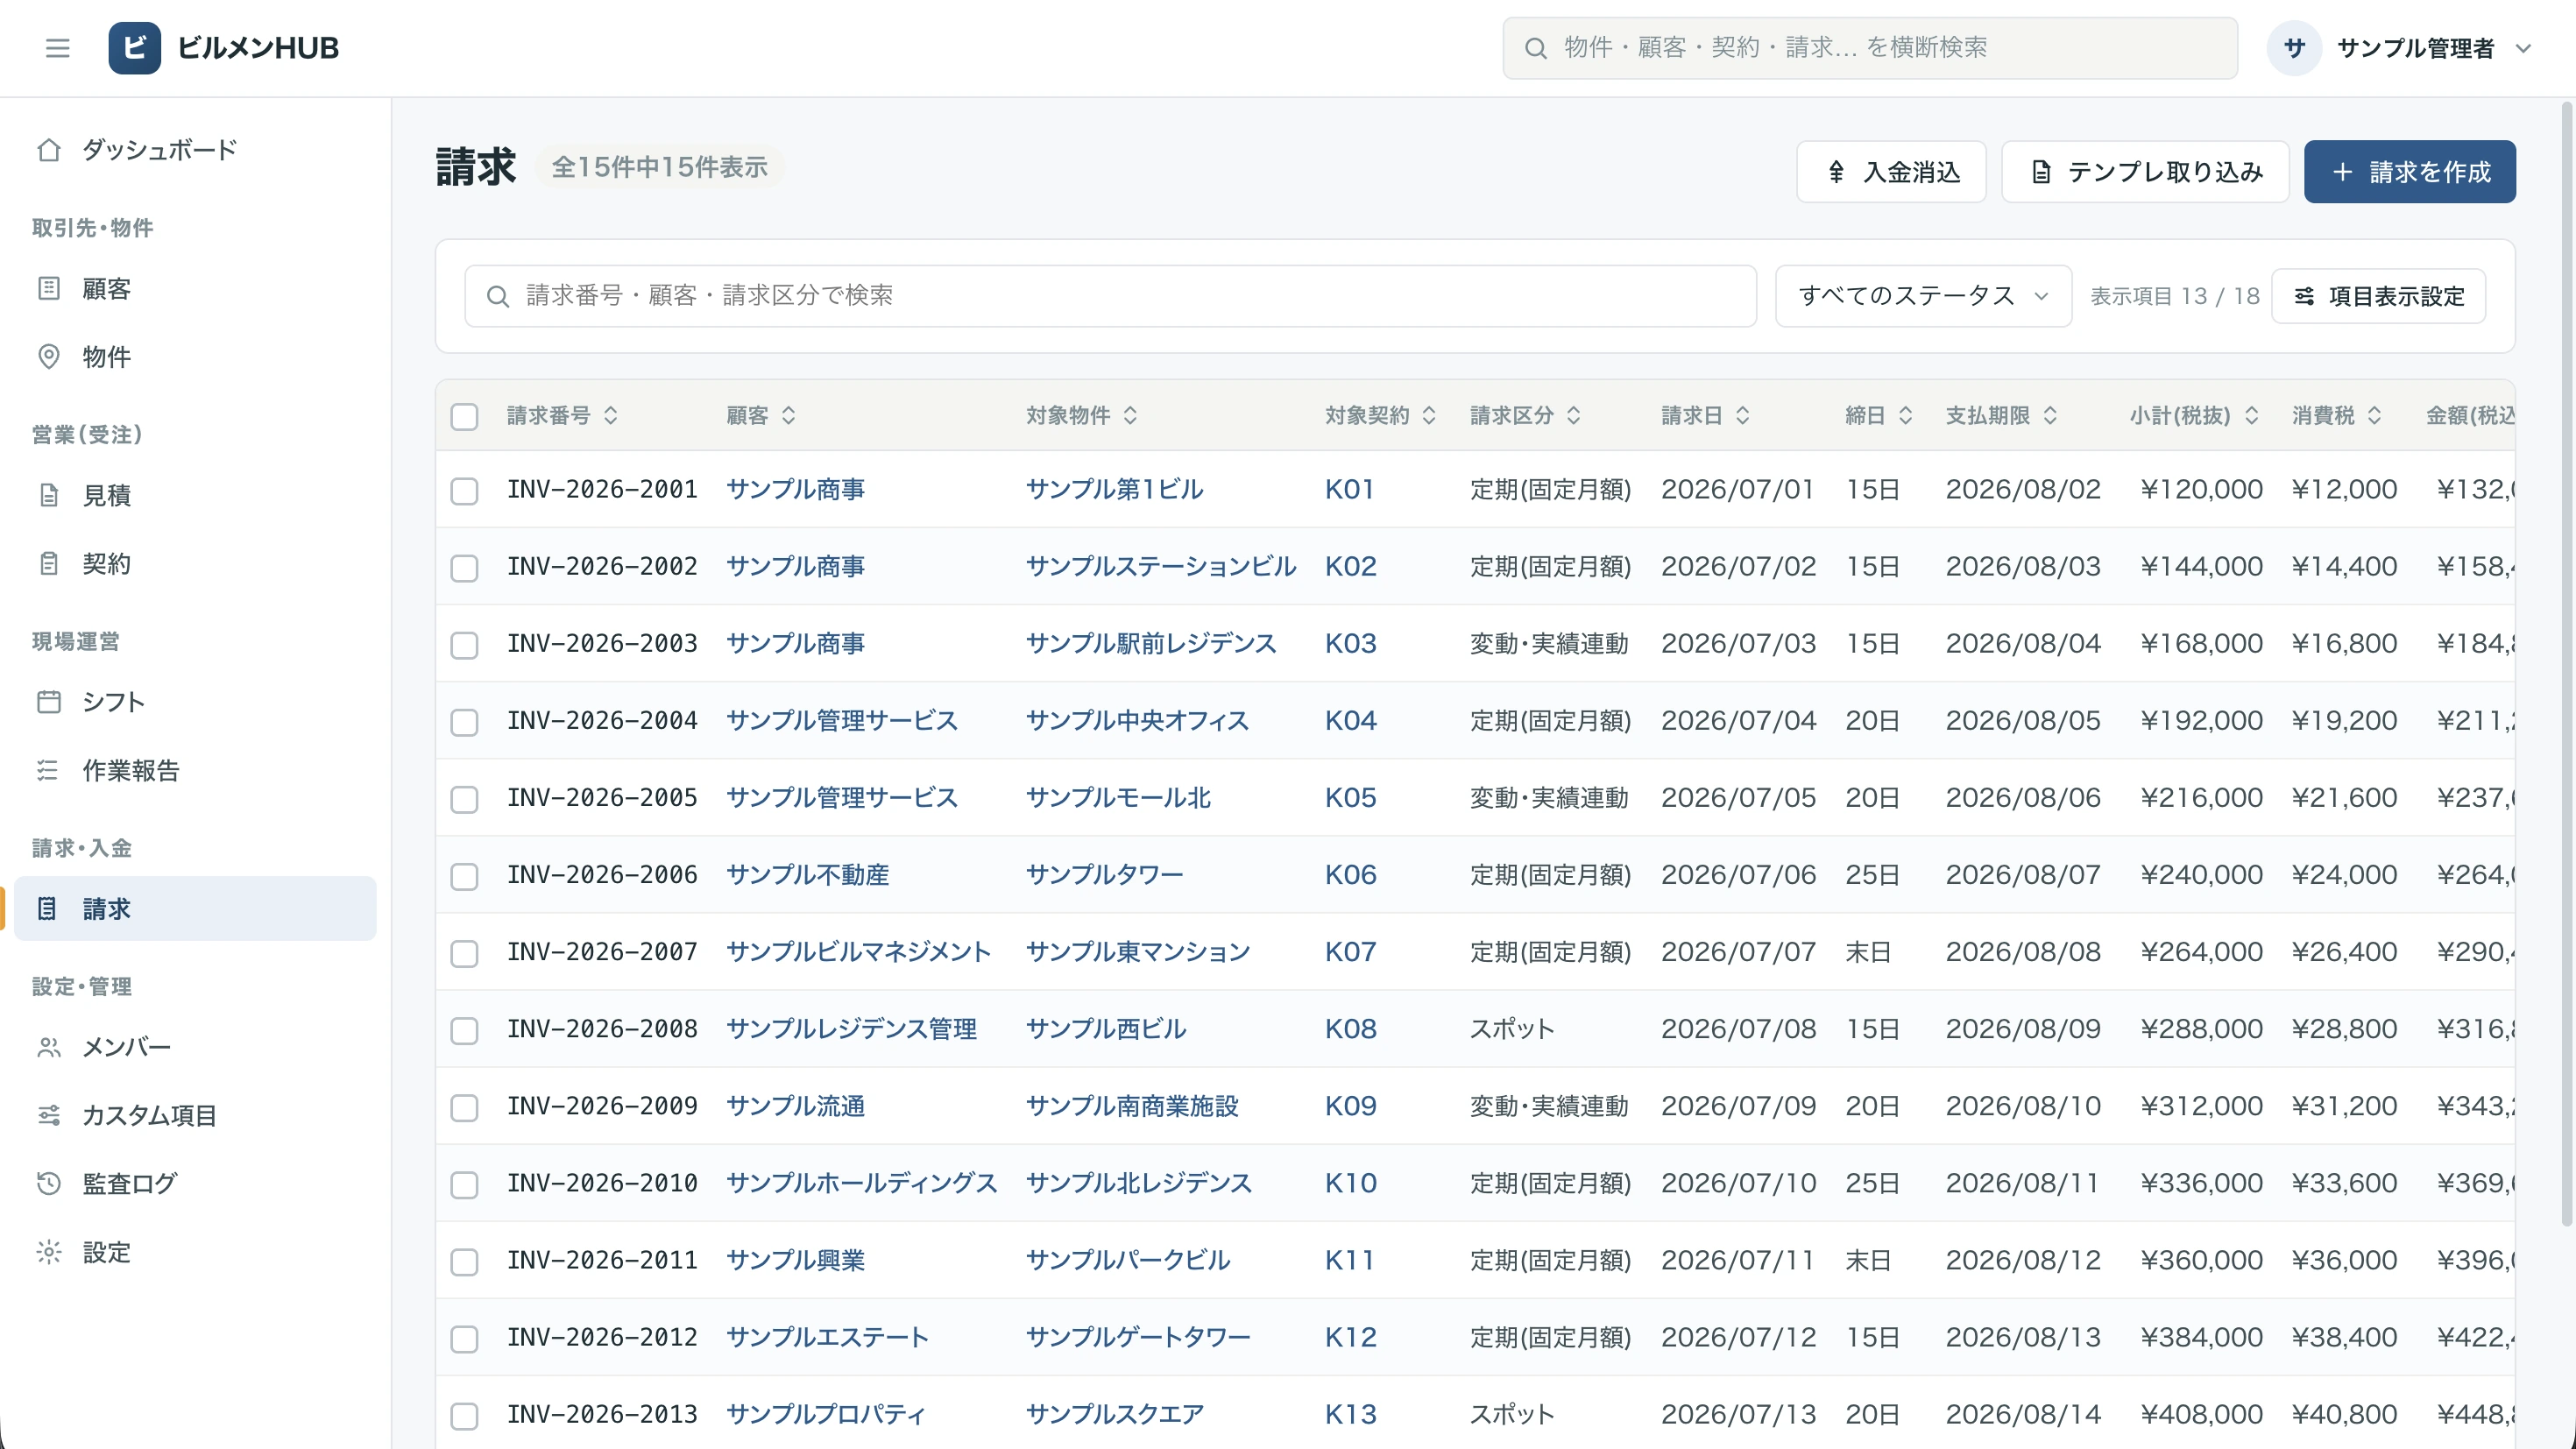Image resolution: width=2576 pixels, height=1449 pixels.
Task: Click the 入金消込 yen icon
Action: pos(1836,172)
